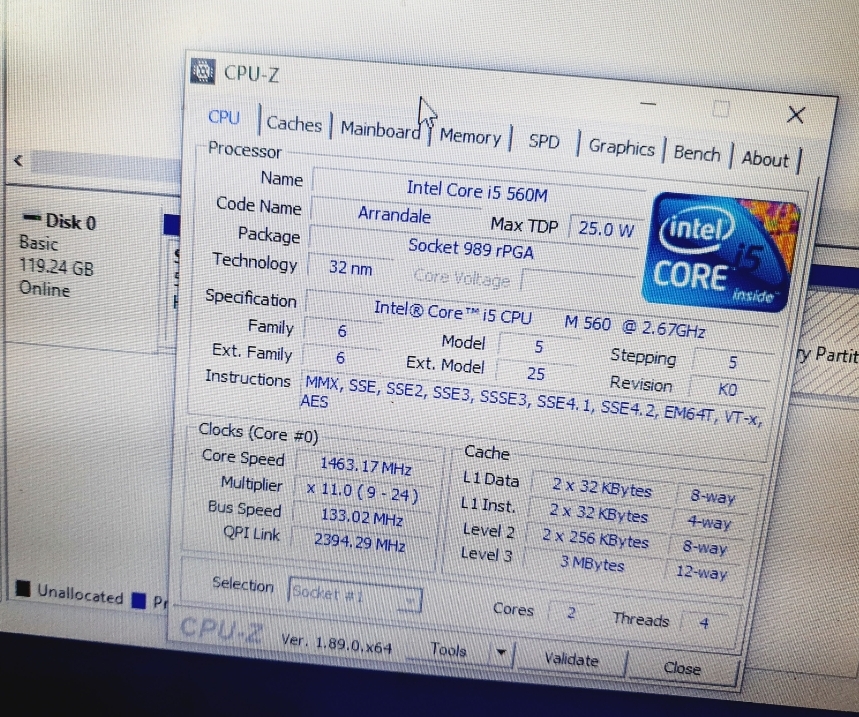Click the Tools button
The height and width of the screenshot is (717, 859).
pos(449,650)
